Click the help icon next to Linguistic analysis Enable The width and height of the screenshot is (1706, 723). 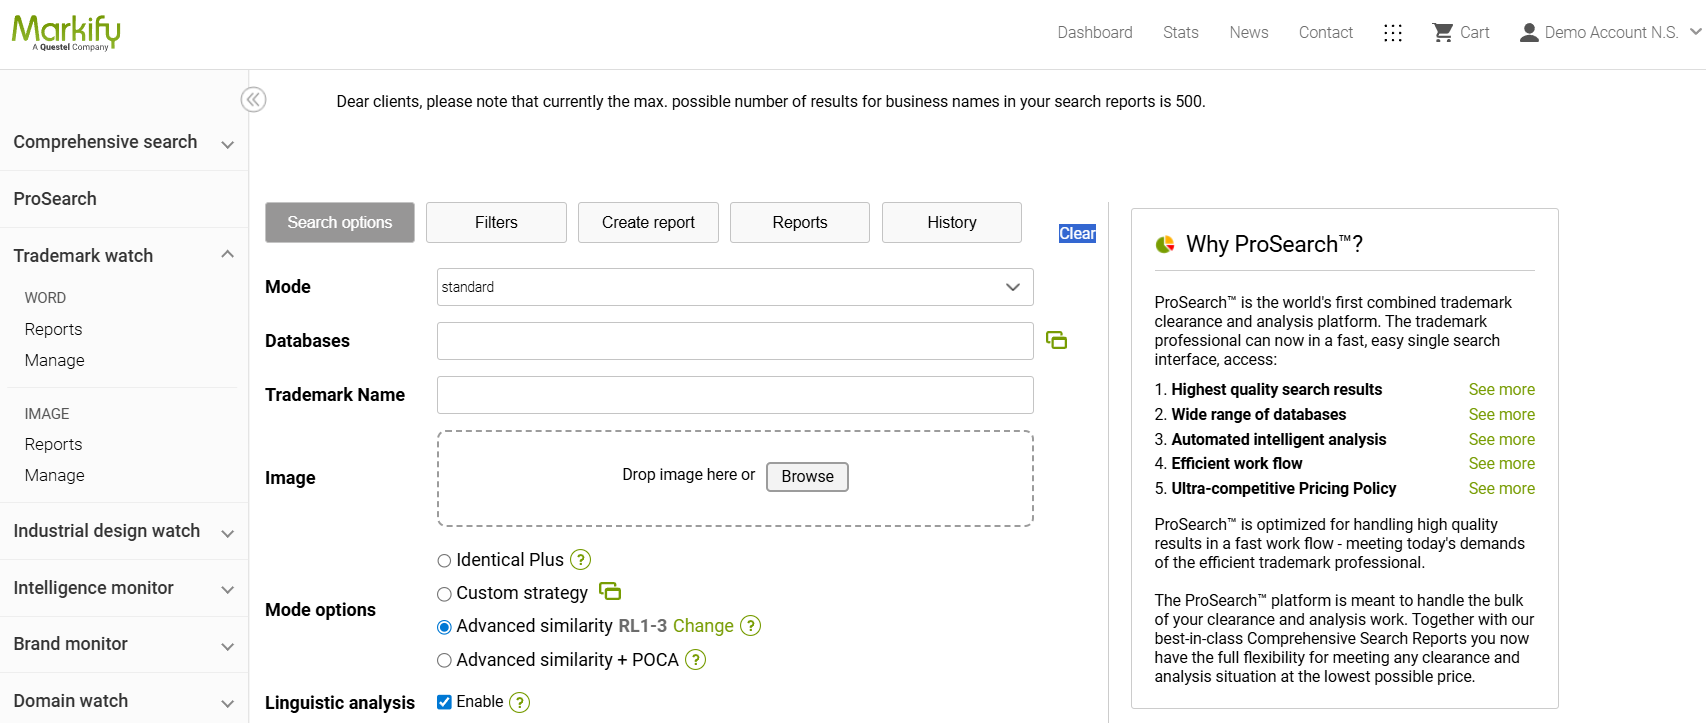[x=519, y=703]
